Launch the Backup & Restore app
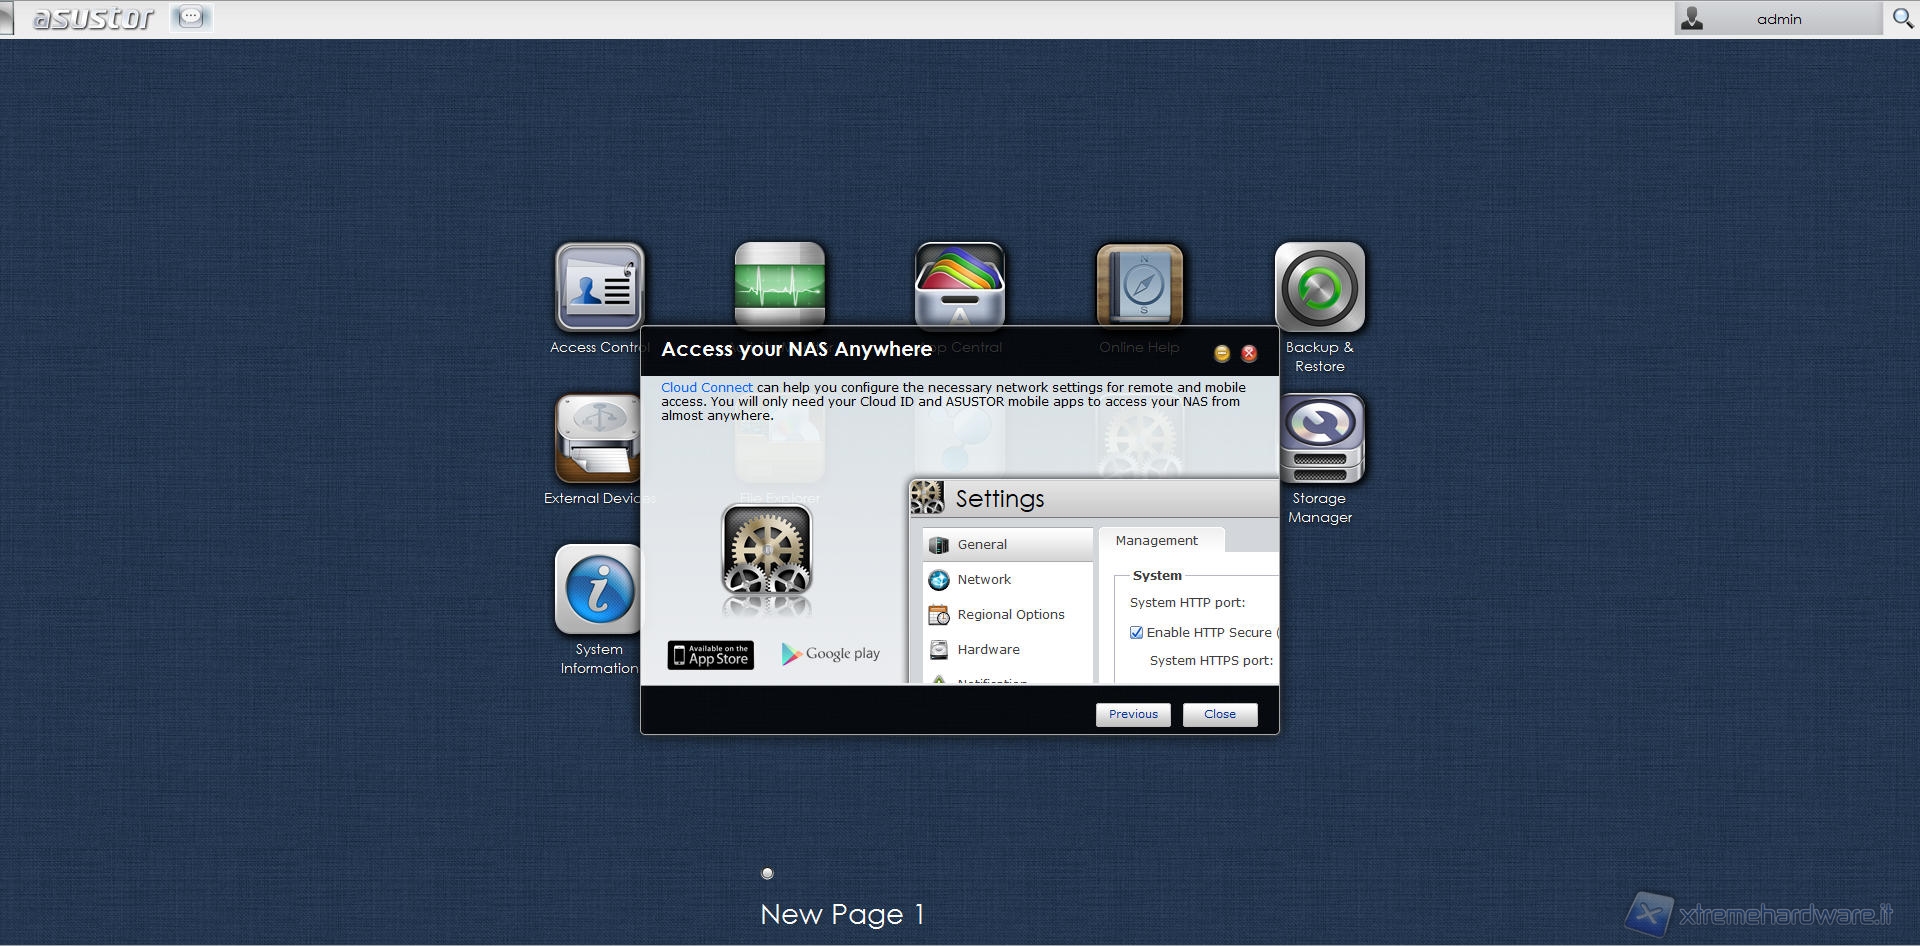The width and height of the screenshot is (1920, 946). [1319, 288]
